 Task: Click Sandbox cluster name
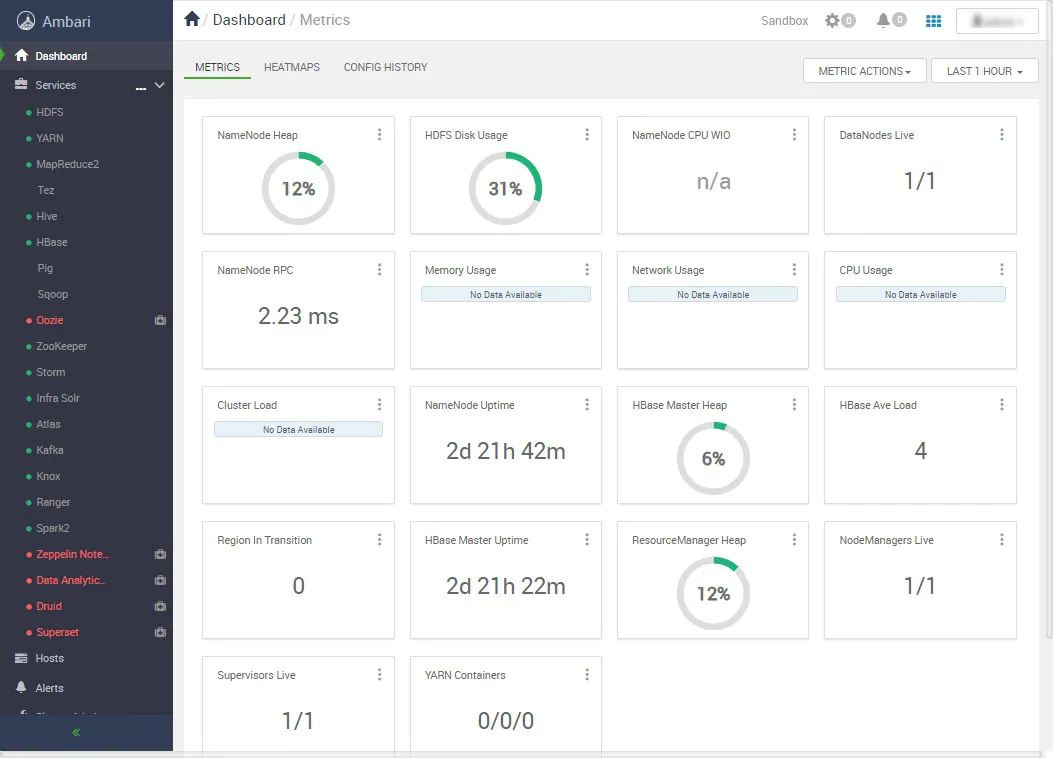tap(784, 21)
